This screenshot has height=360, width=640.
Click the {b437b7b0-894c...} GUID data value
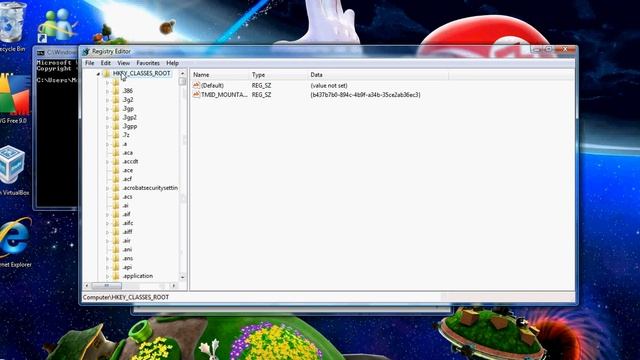pyautogui.click(x=365, y=94)
